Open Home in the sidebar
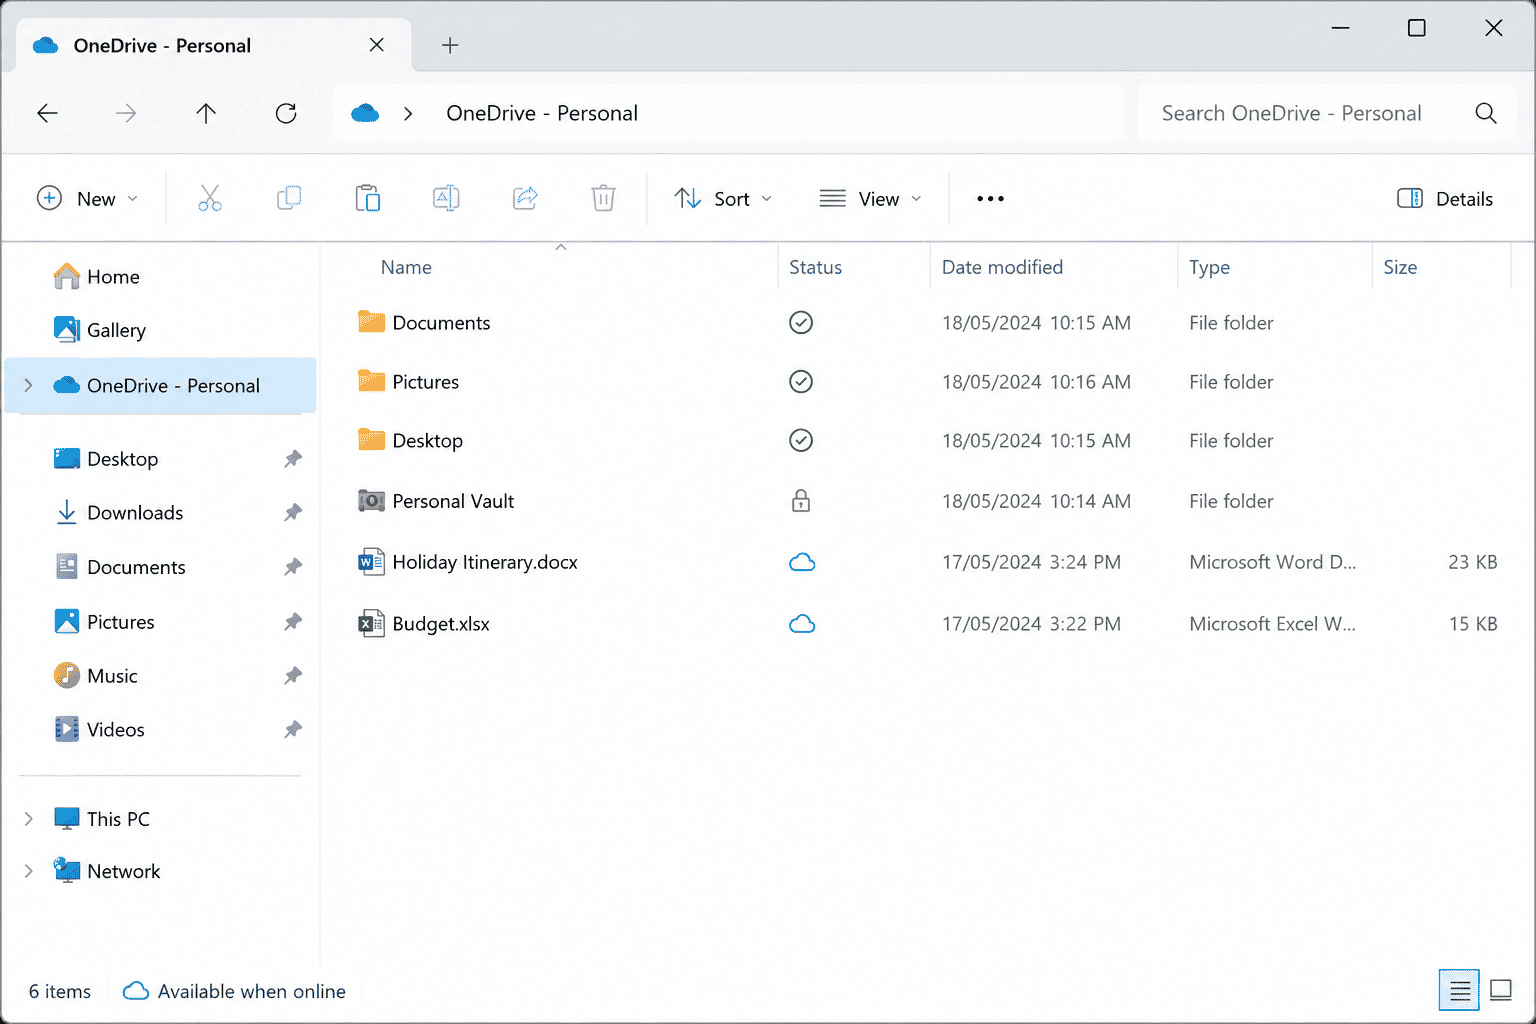Screen dimensions: 1536x1024 click(161, 277)
